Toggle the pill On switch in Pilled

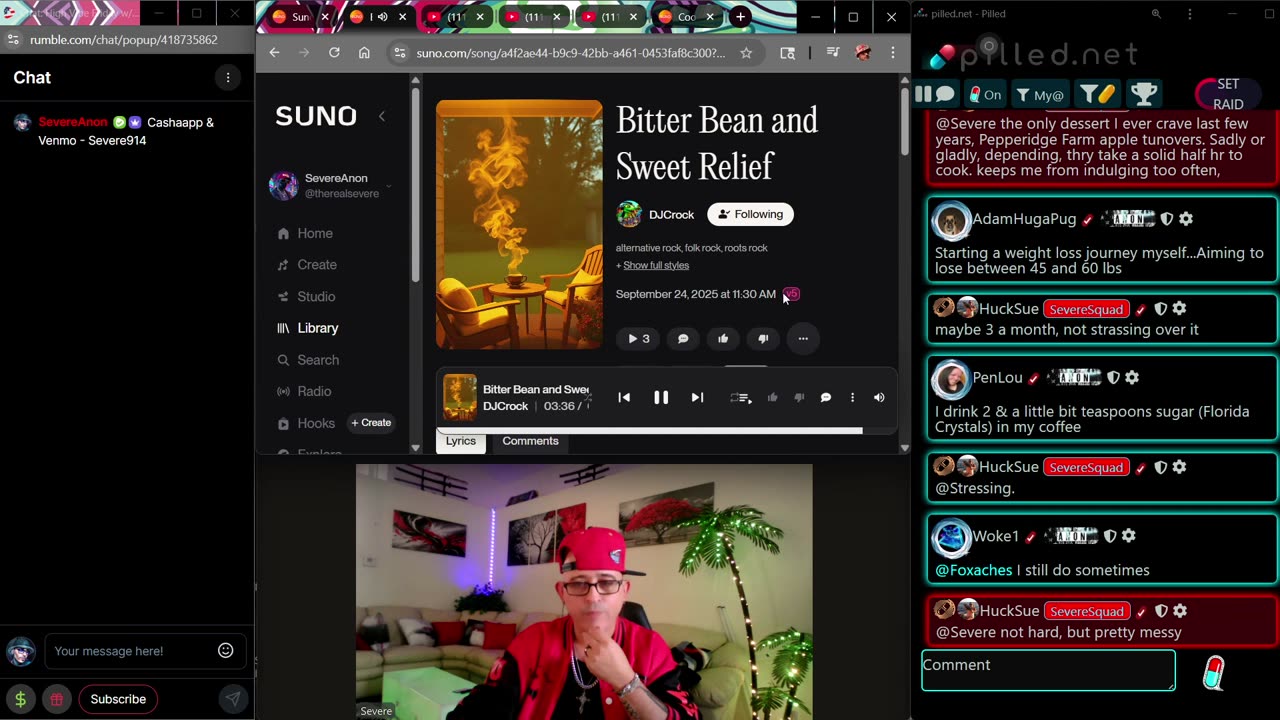pos(985,95)
